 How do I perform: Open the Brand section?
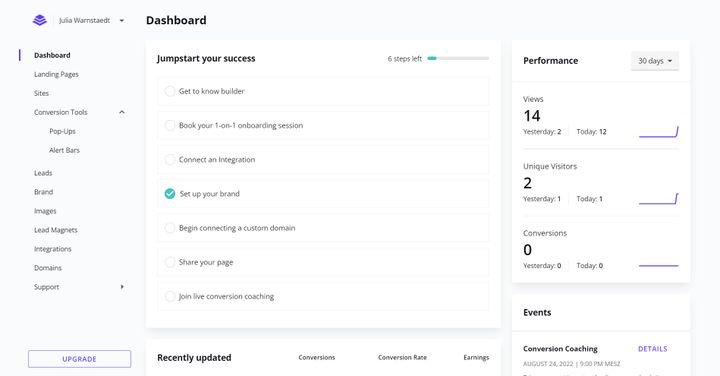click(44, 192)
